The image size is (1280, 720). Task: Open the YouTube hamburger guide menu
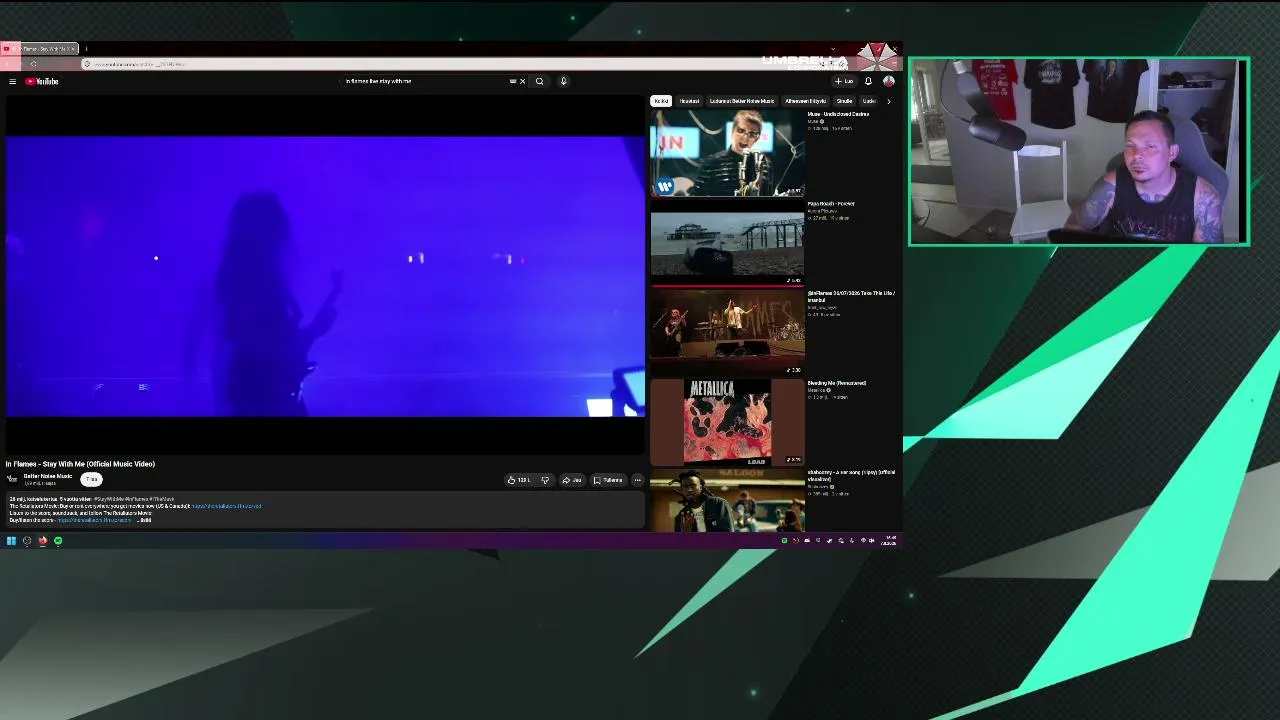click(x=12, y=81)
